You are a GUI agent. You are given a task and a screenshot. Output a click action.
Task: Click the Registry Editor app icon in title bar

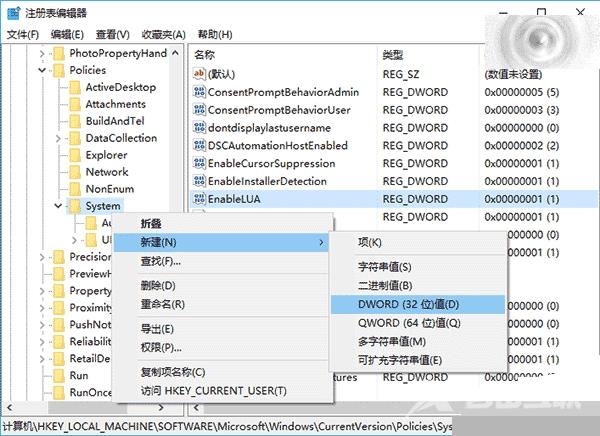pyautogui.click(x=12, y=12)
